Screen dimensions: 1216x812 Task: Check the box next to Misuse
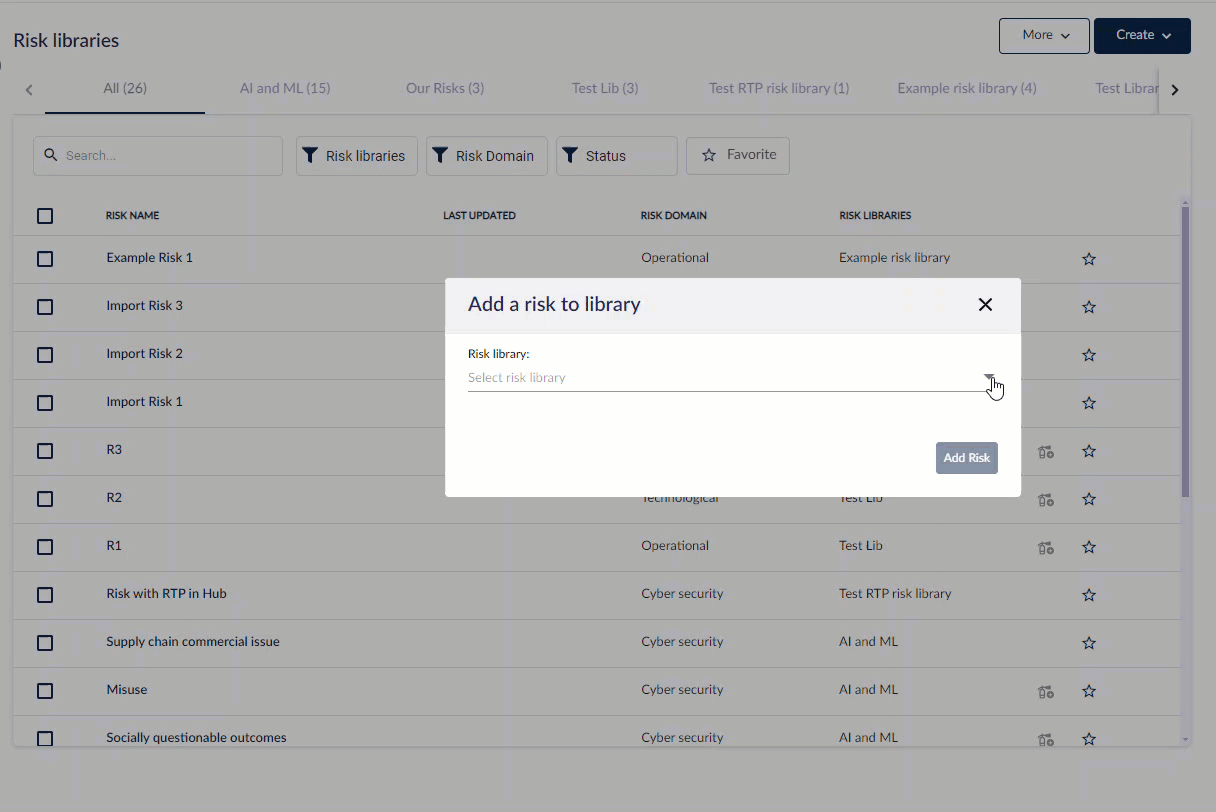45,691
